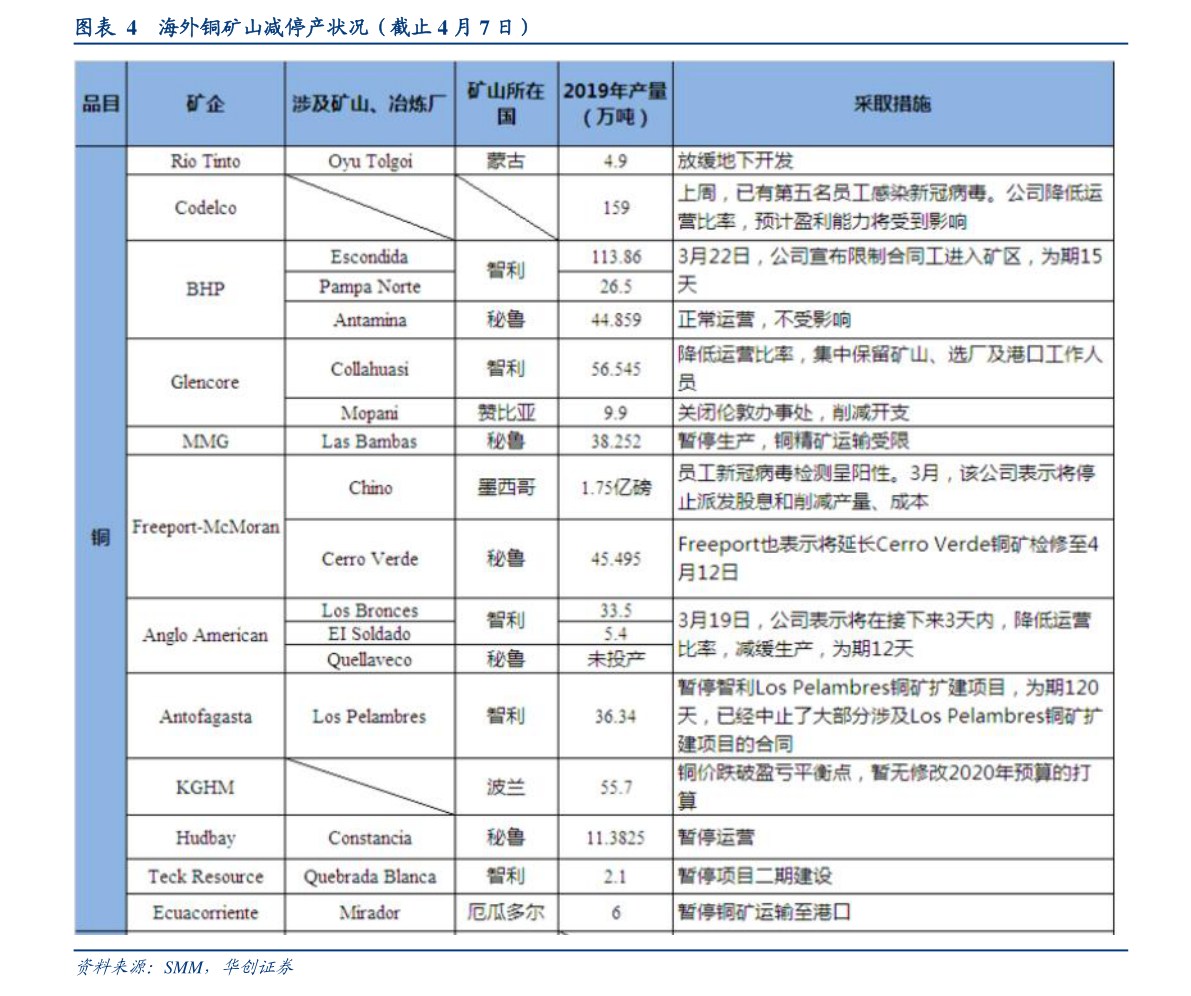Click the 33.5 production value
This screenshot has width=1191, height=996.
pyautogui.click(x=615, y=610)
